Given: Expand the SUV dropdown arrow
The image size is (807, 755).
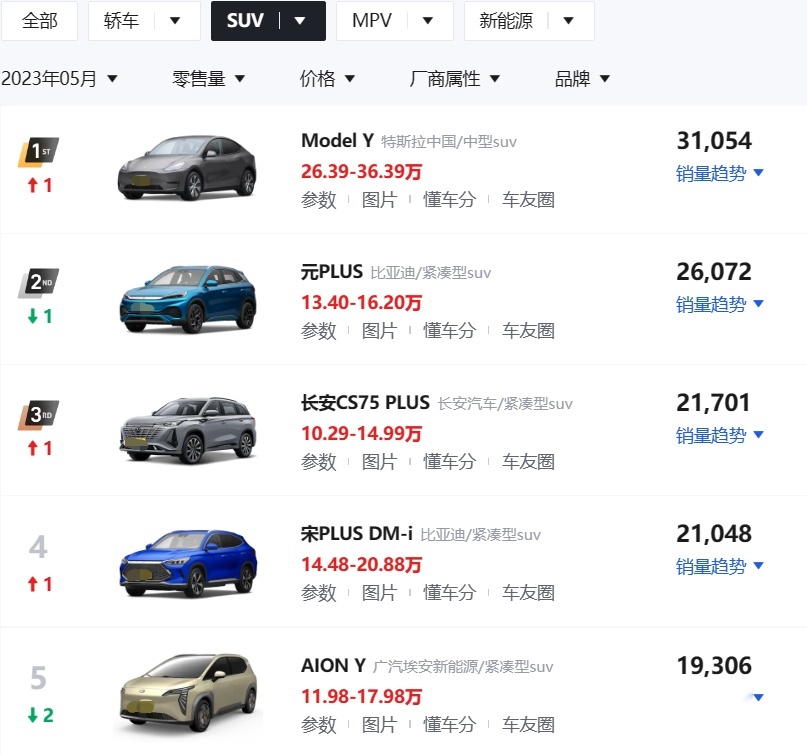Looking at the screenshot, I should pyautogui.click(x=300, y=21).
